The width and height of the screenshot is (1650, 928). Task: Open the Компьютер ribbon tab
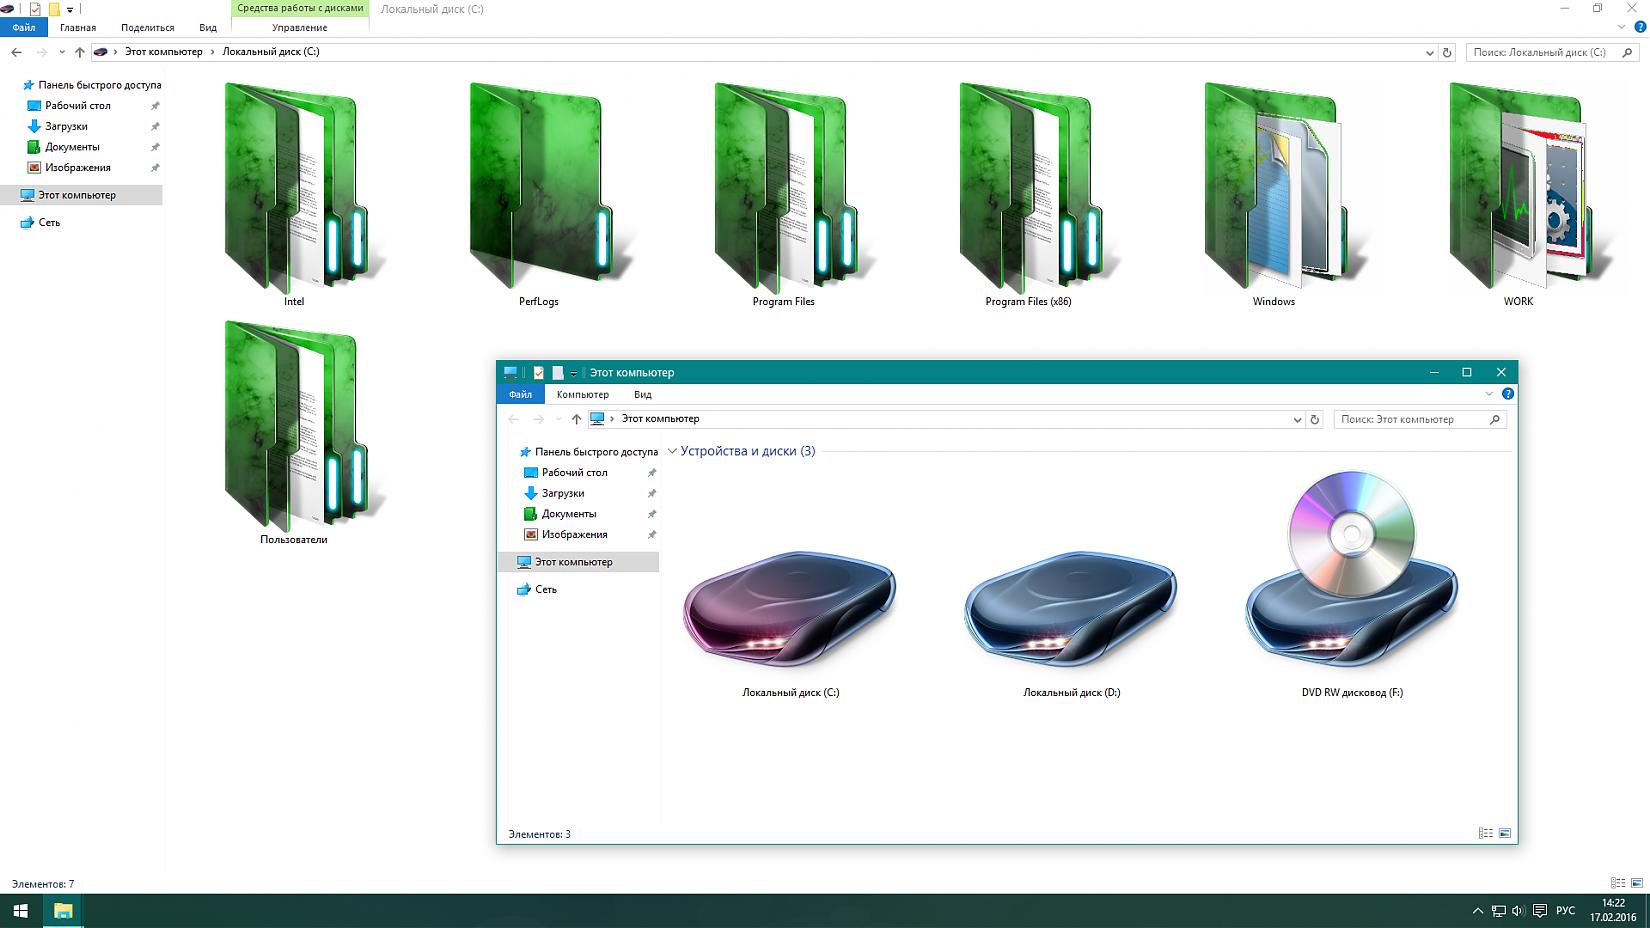[583, 394]
